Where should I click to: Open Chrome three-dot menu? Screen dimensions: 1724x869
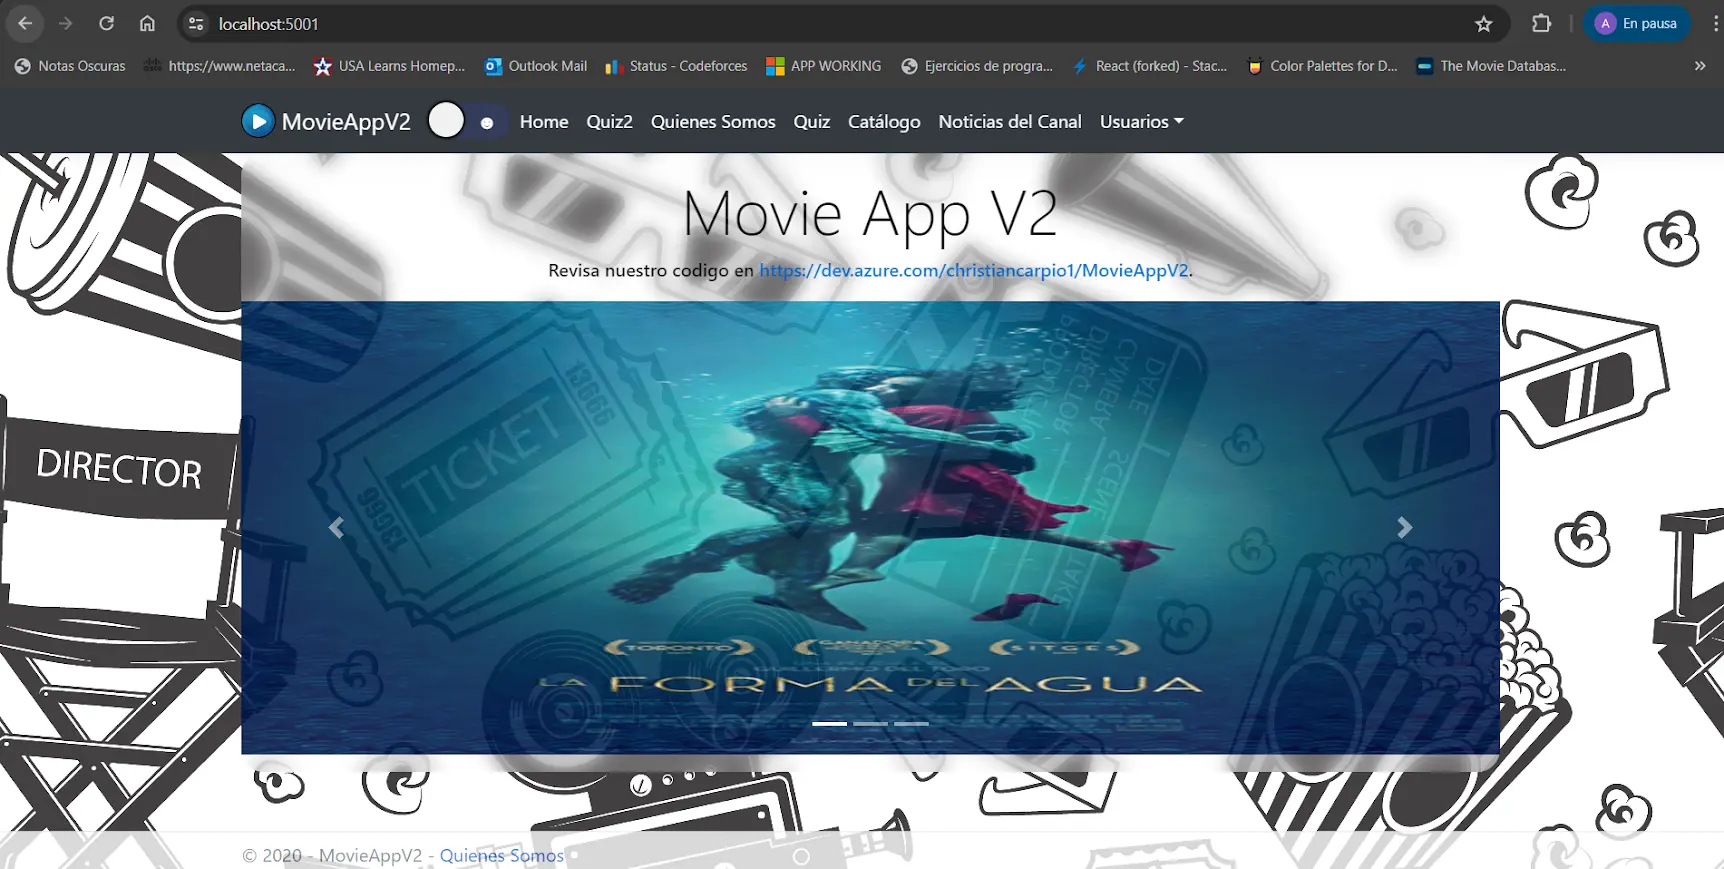[1716, 23]
